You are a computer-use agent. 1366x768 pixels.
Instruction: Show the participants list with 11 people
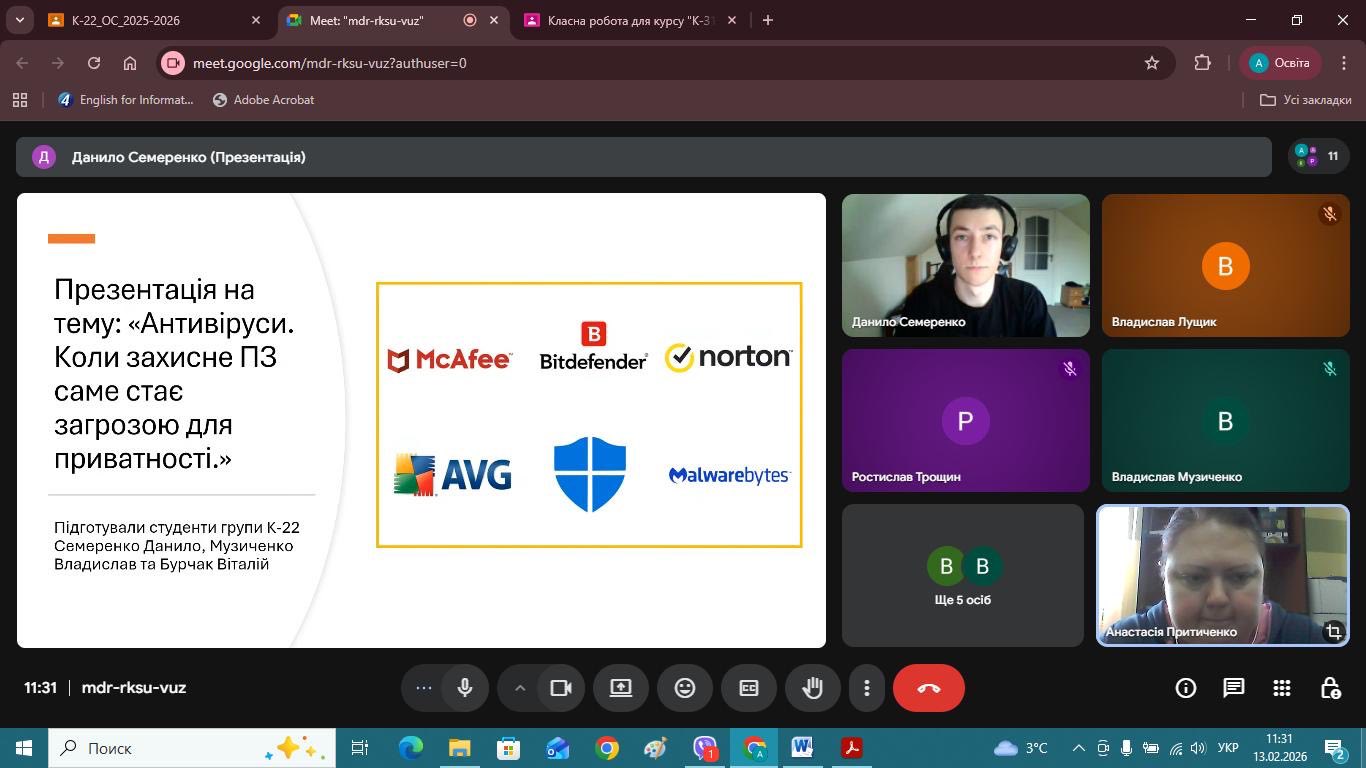1319,156
